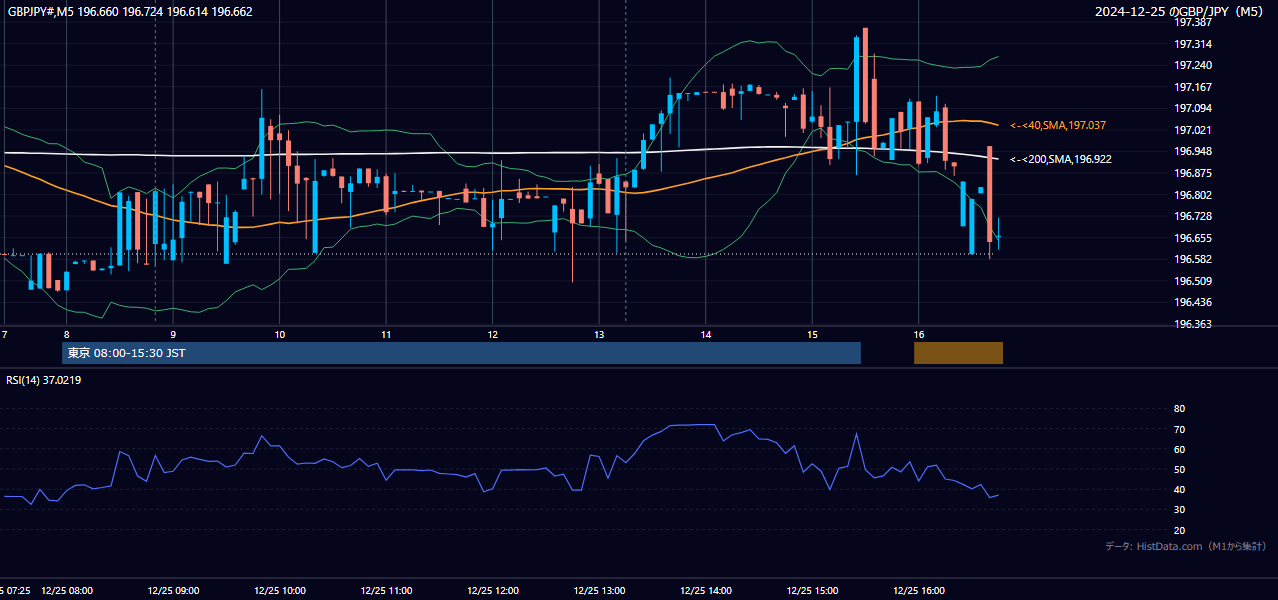Click the RSI level 20 label
1278x600 pixels.
click(1179, 531)
